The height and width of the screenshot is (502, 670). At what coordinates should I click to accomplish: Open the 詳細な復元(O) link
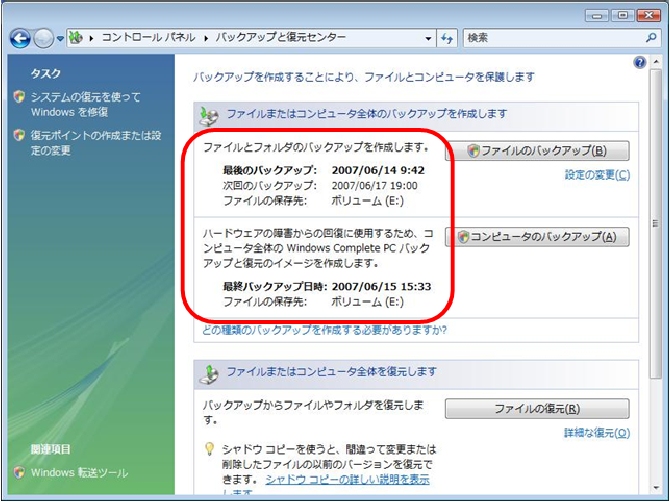pos(597,432)
